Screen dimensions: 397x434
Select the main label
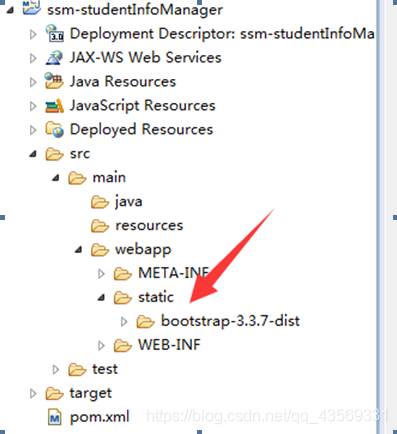click(109, 178)
